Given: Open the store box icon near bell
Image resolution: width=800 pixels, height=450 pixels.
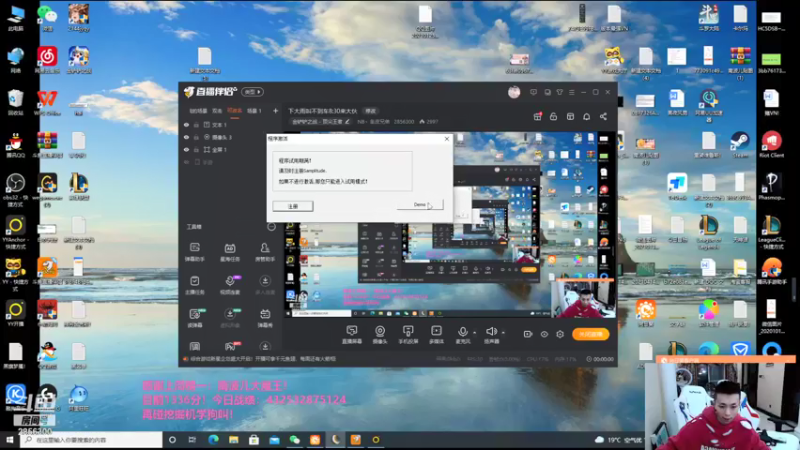Looking at the screenshot, I should pyautogui.click(x=570, y=117).
